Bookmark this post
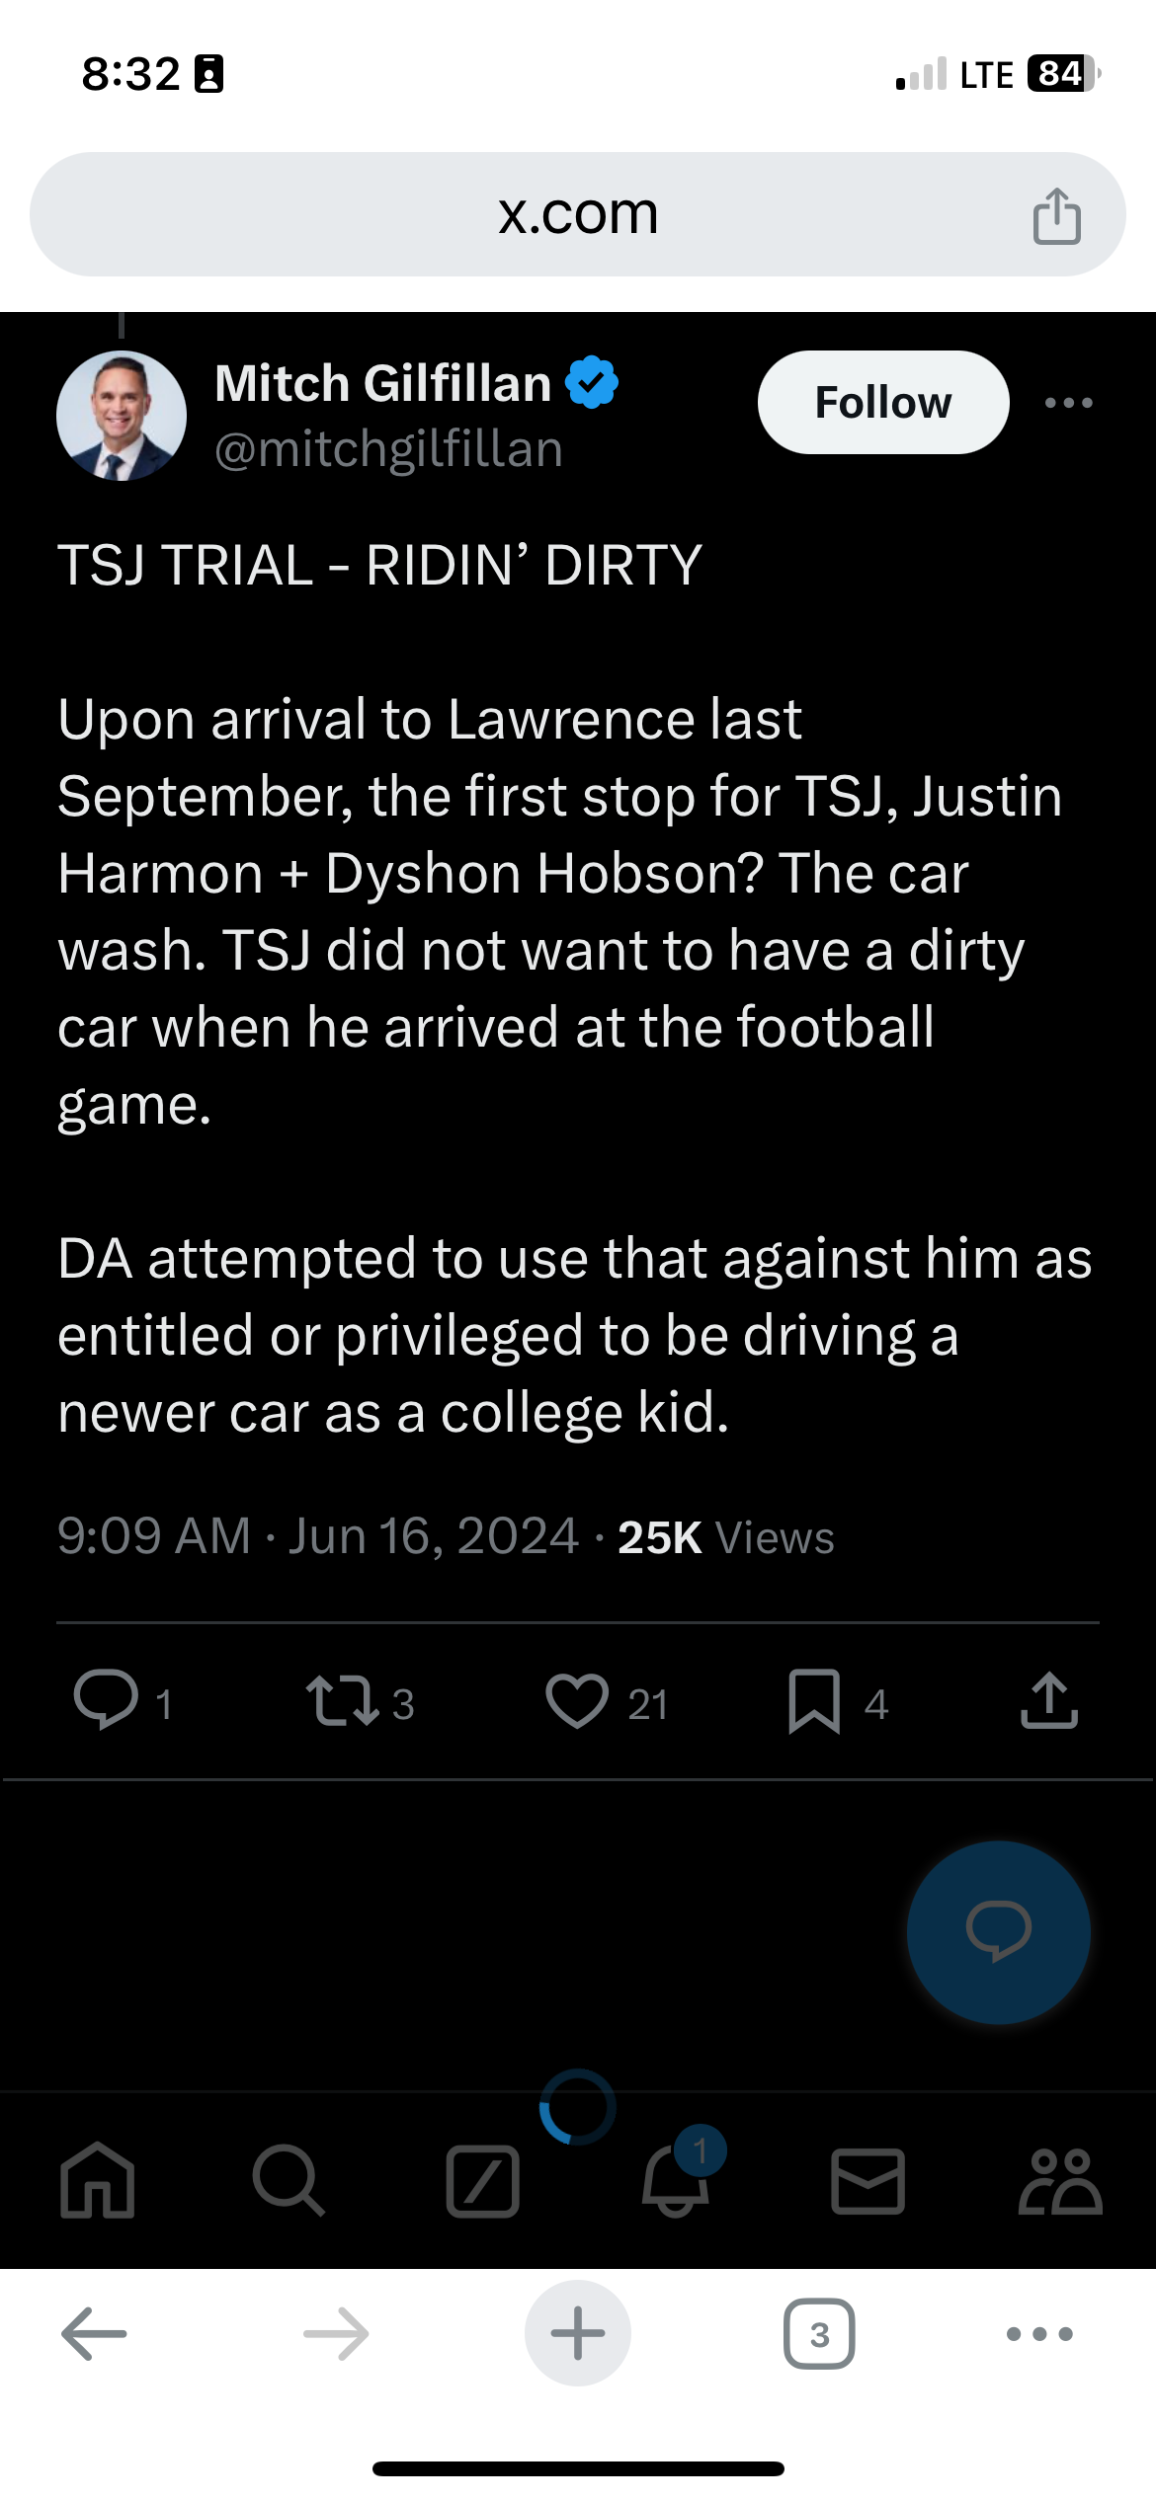The width and height of the screenshot is (1156, 2500). 814,1700
